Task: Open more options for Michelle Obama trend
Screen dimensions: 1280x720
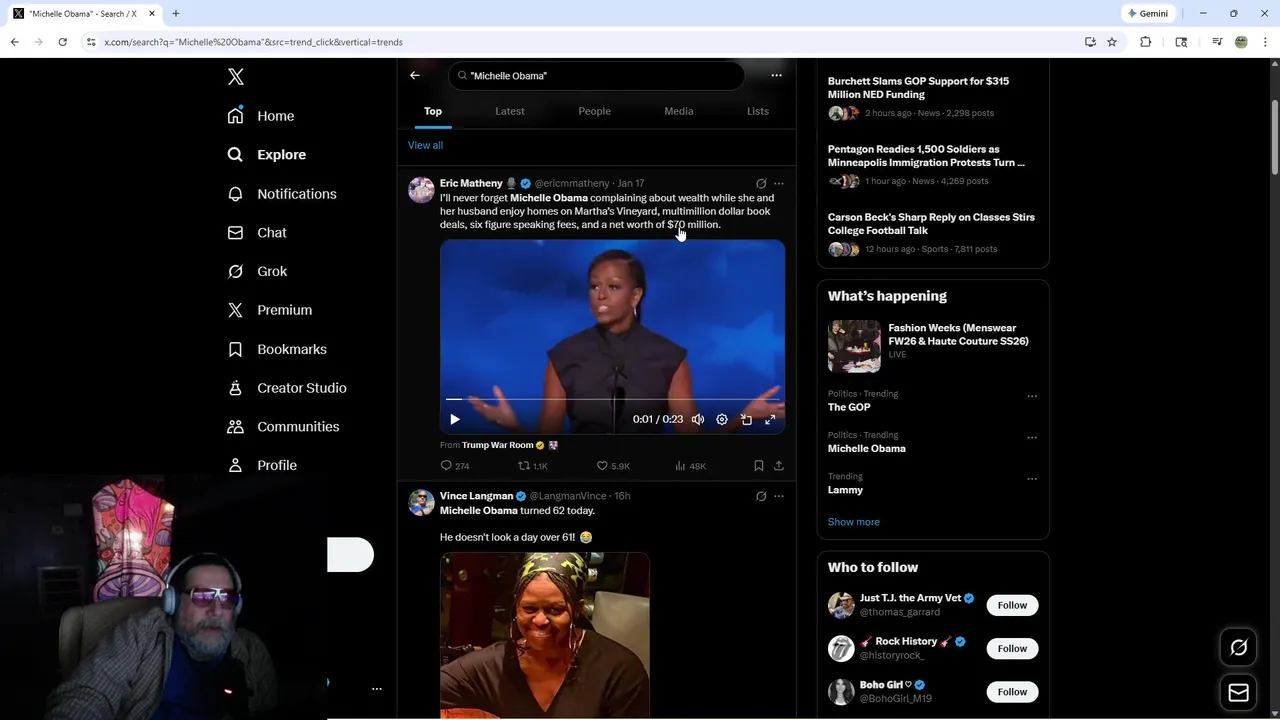Action: tap(1032, 437)
